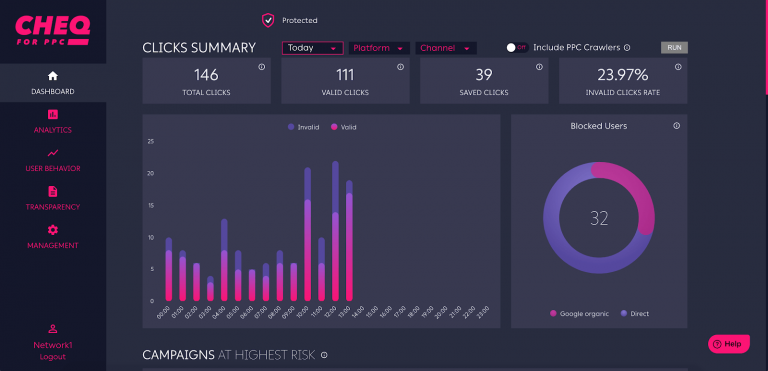Open the pink Help button
Image resolution: width=768 pixels, height=371 pixels.
coord(729,344)
